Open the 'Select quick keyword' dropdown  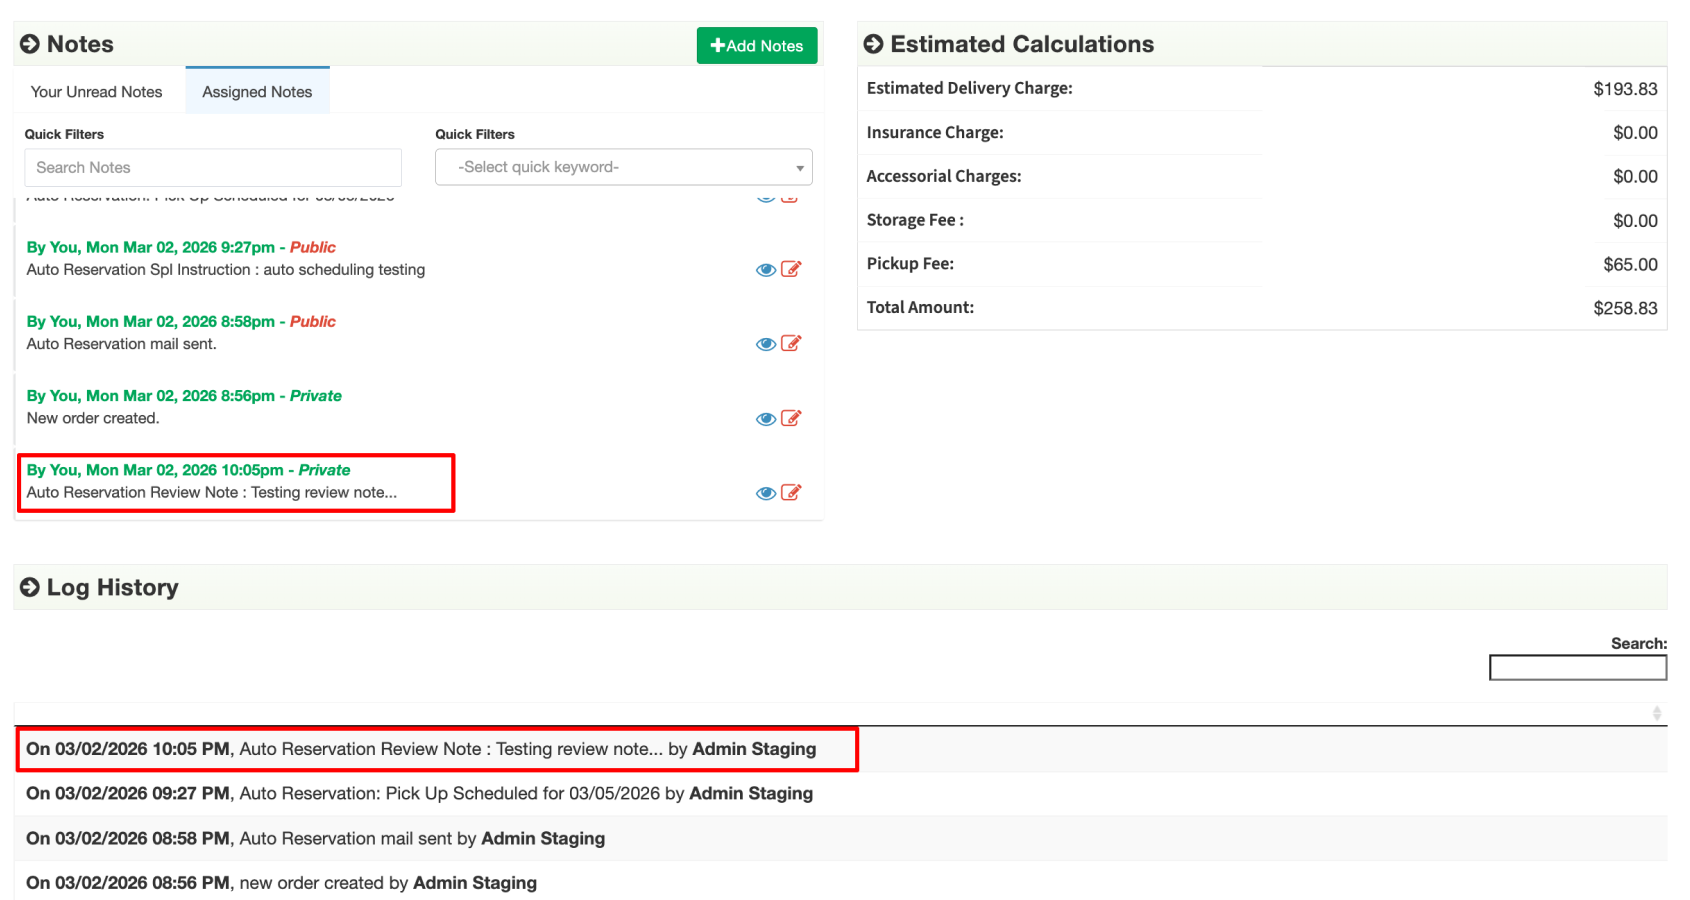click(623, 167)
